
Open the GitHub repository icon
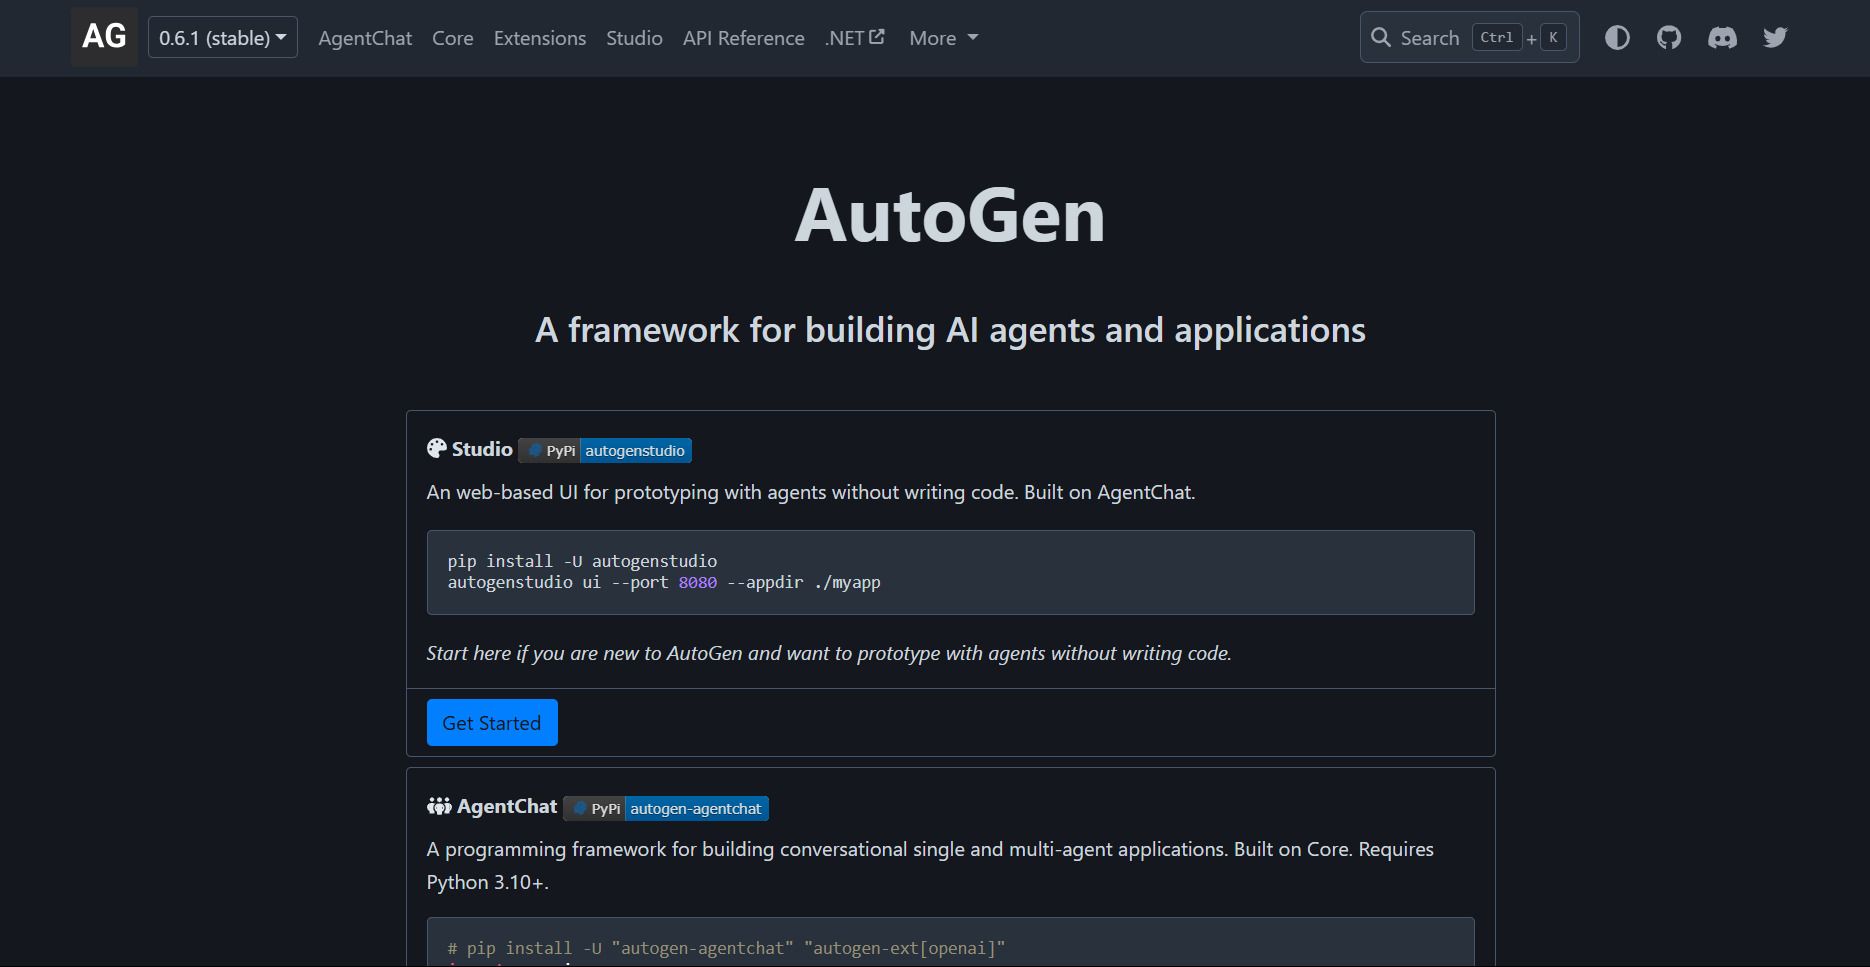point(1669,38)
